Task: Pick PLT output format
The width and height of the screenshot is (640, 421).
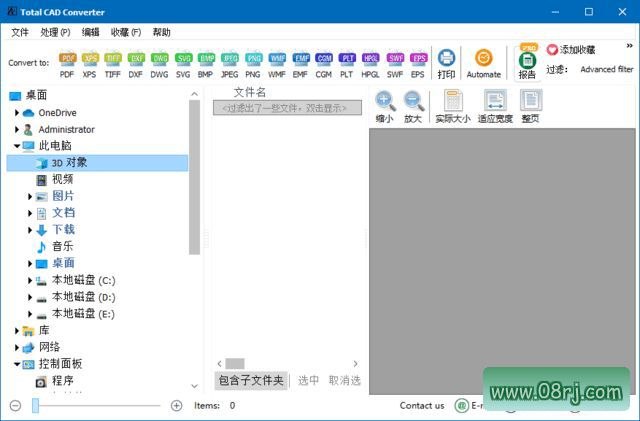Action: [x=347, y=65]
